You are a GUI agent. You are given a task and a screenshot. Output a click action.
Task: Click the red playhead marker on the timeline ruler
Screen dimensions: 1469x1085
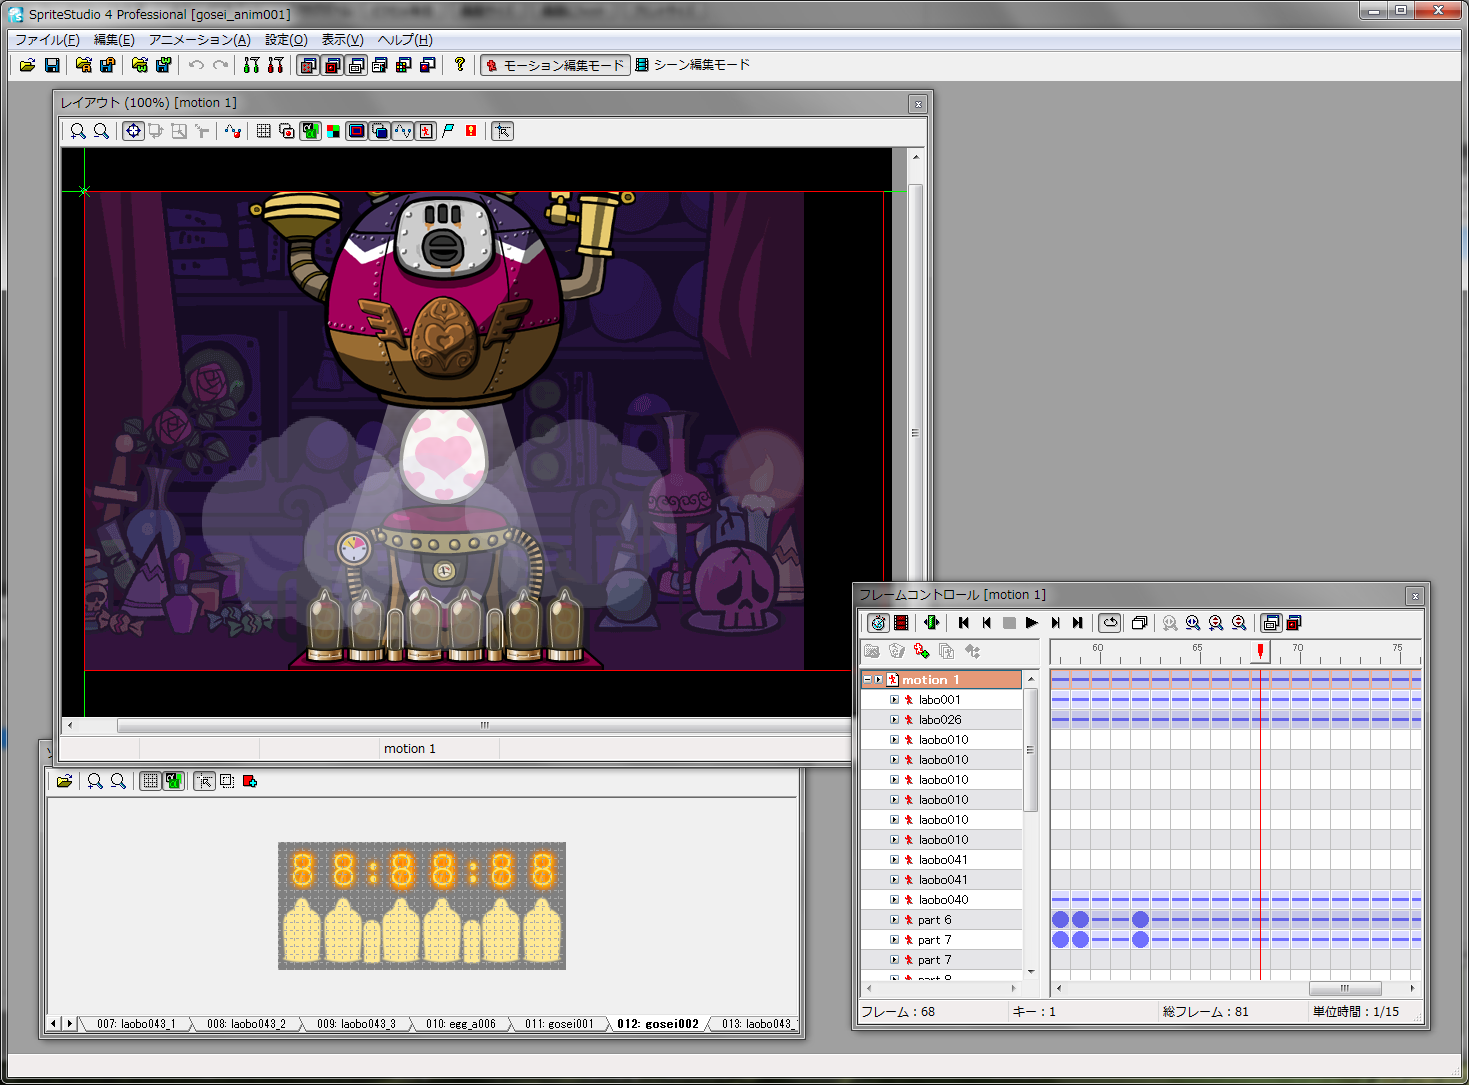click(1260, 650)
